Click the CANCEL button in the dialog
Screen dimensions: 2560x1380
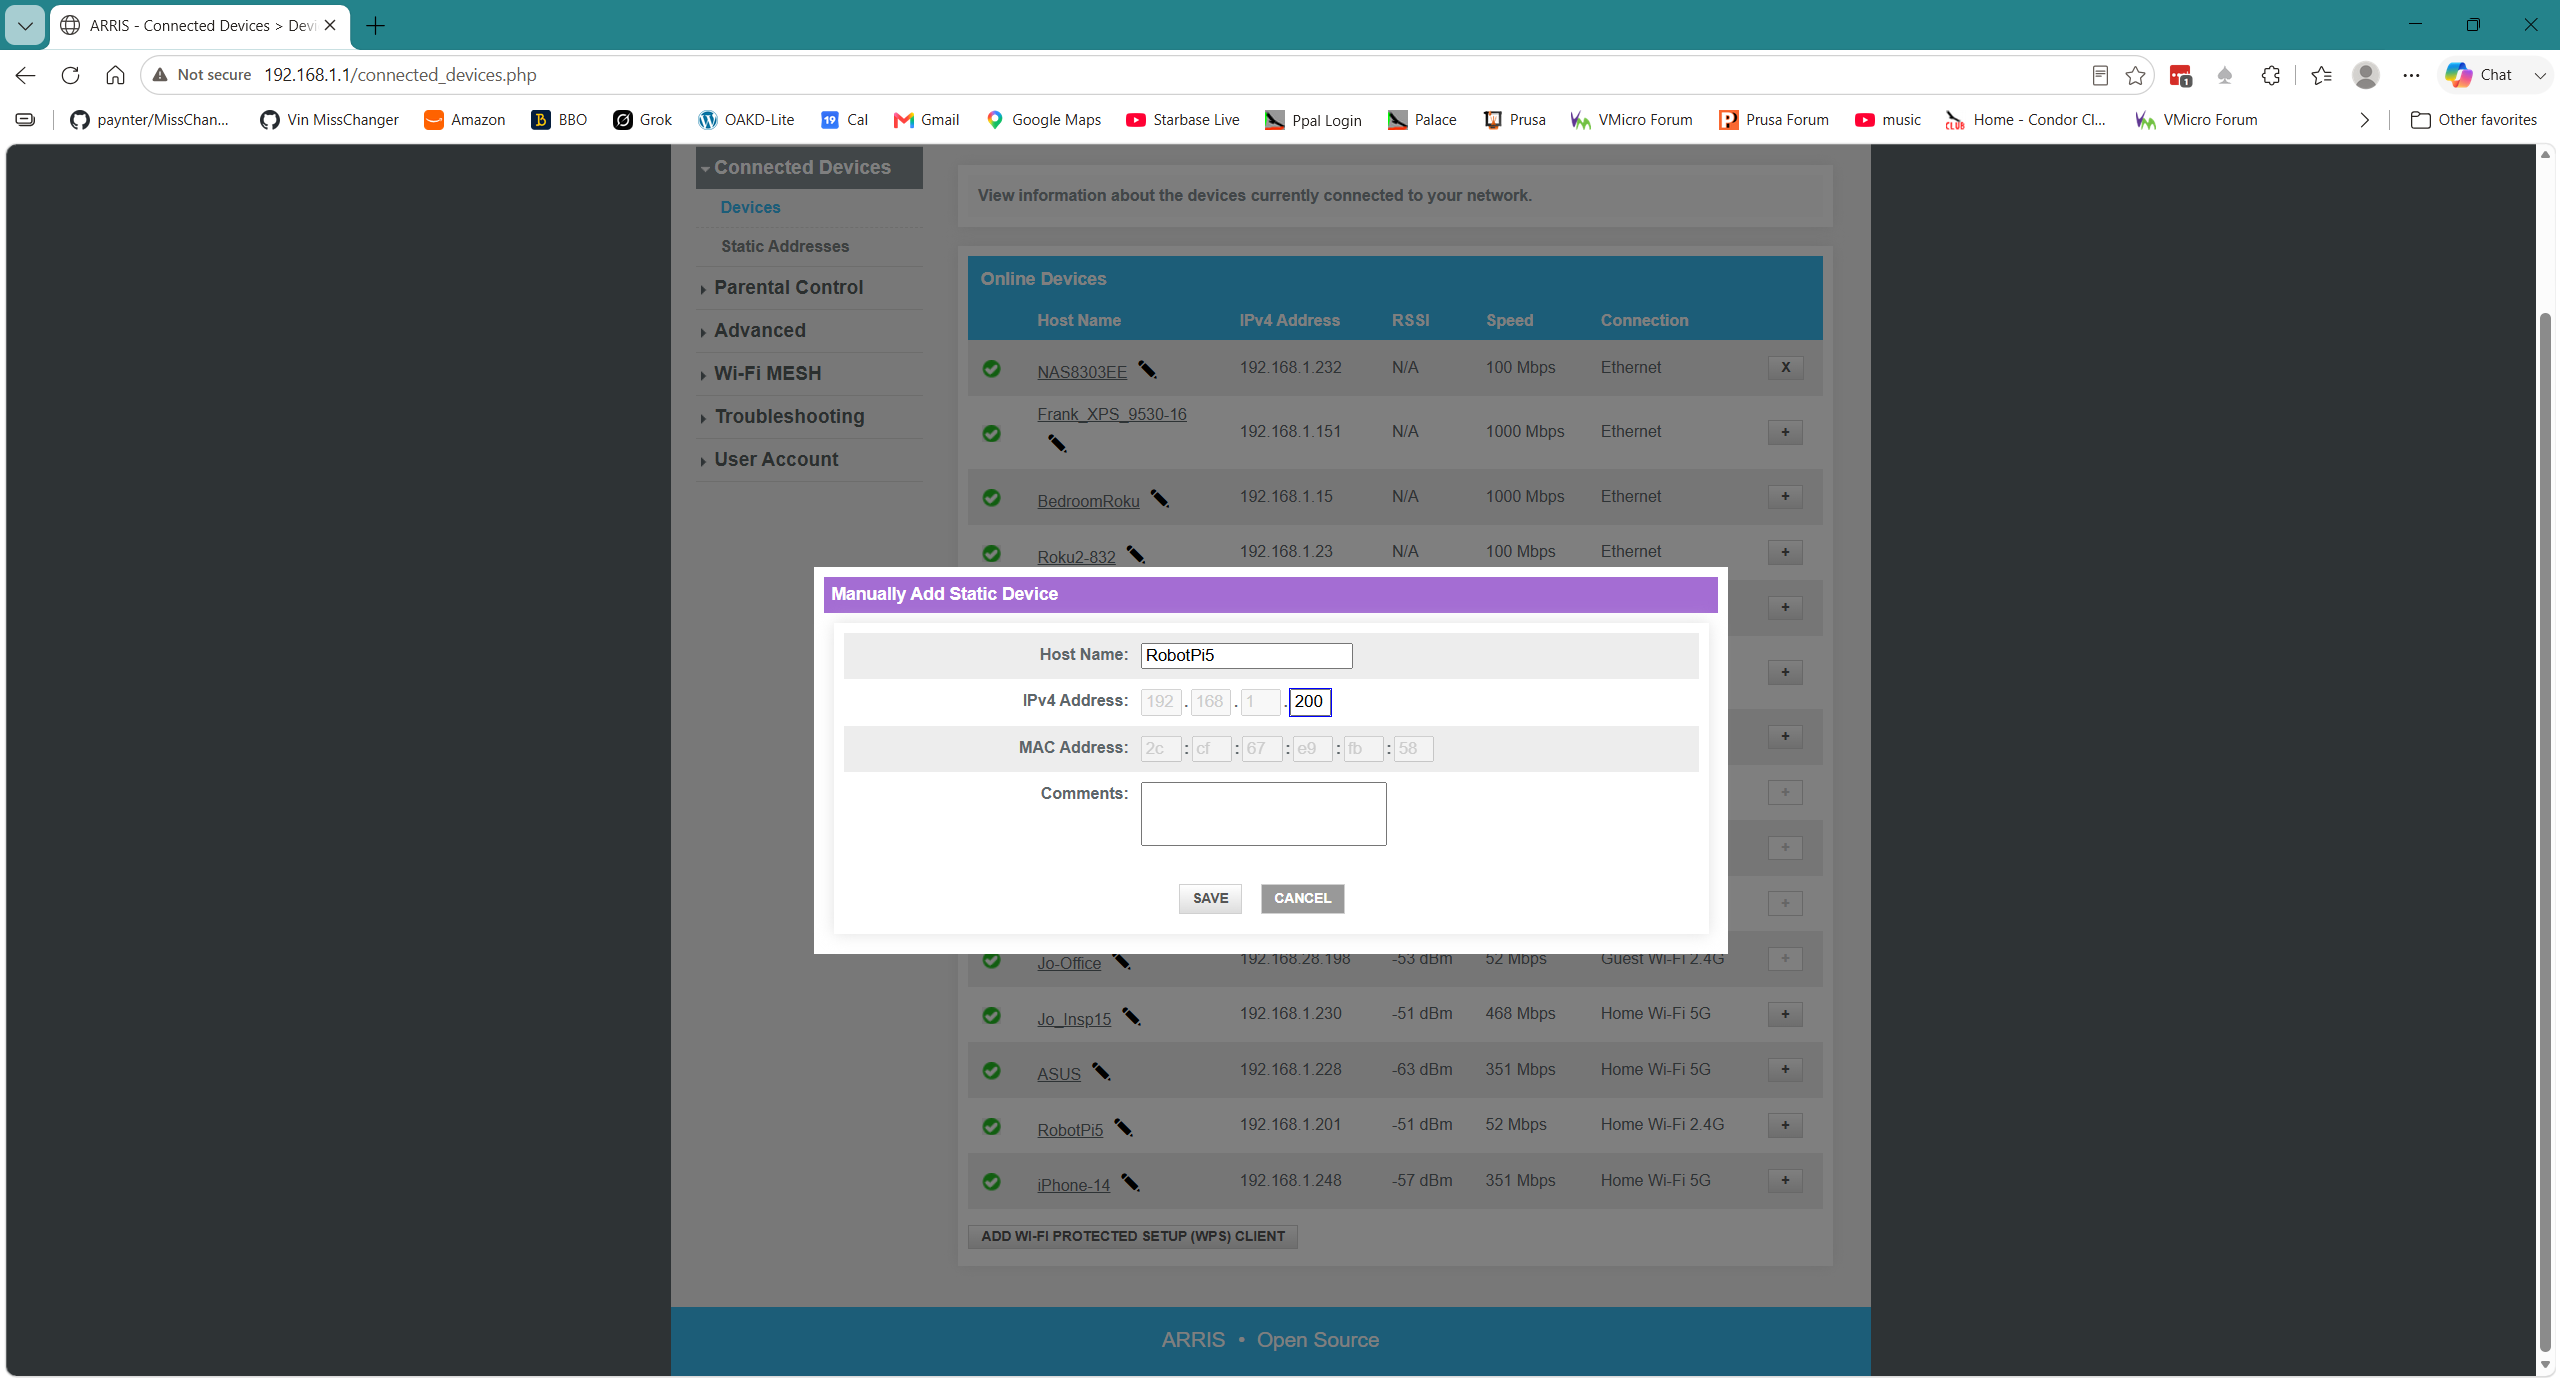(x=1302, y=898)
